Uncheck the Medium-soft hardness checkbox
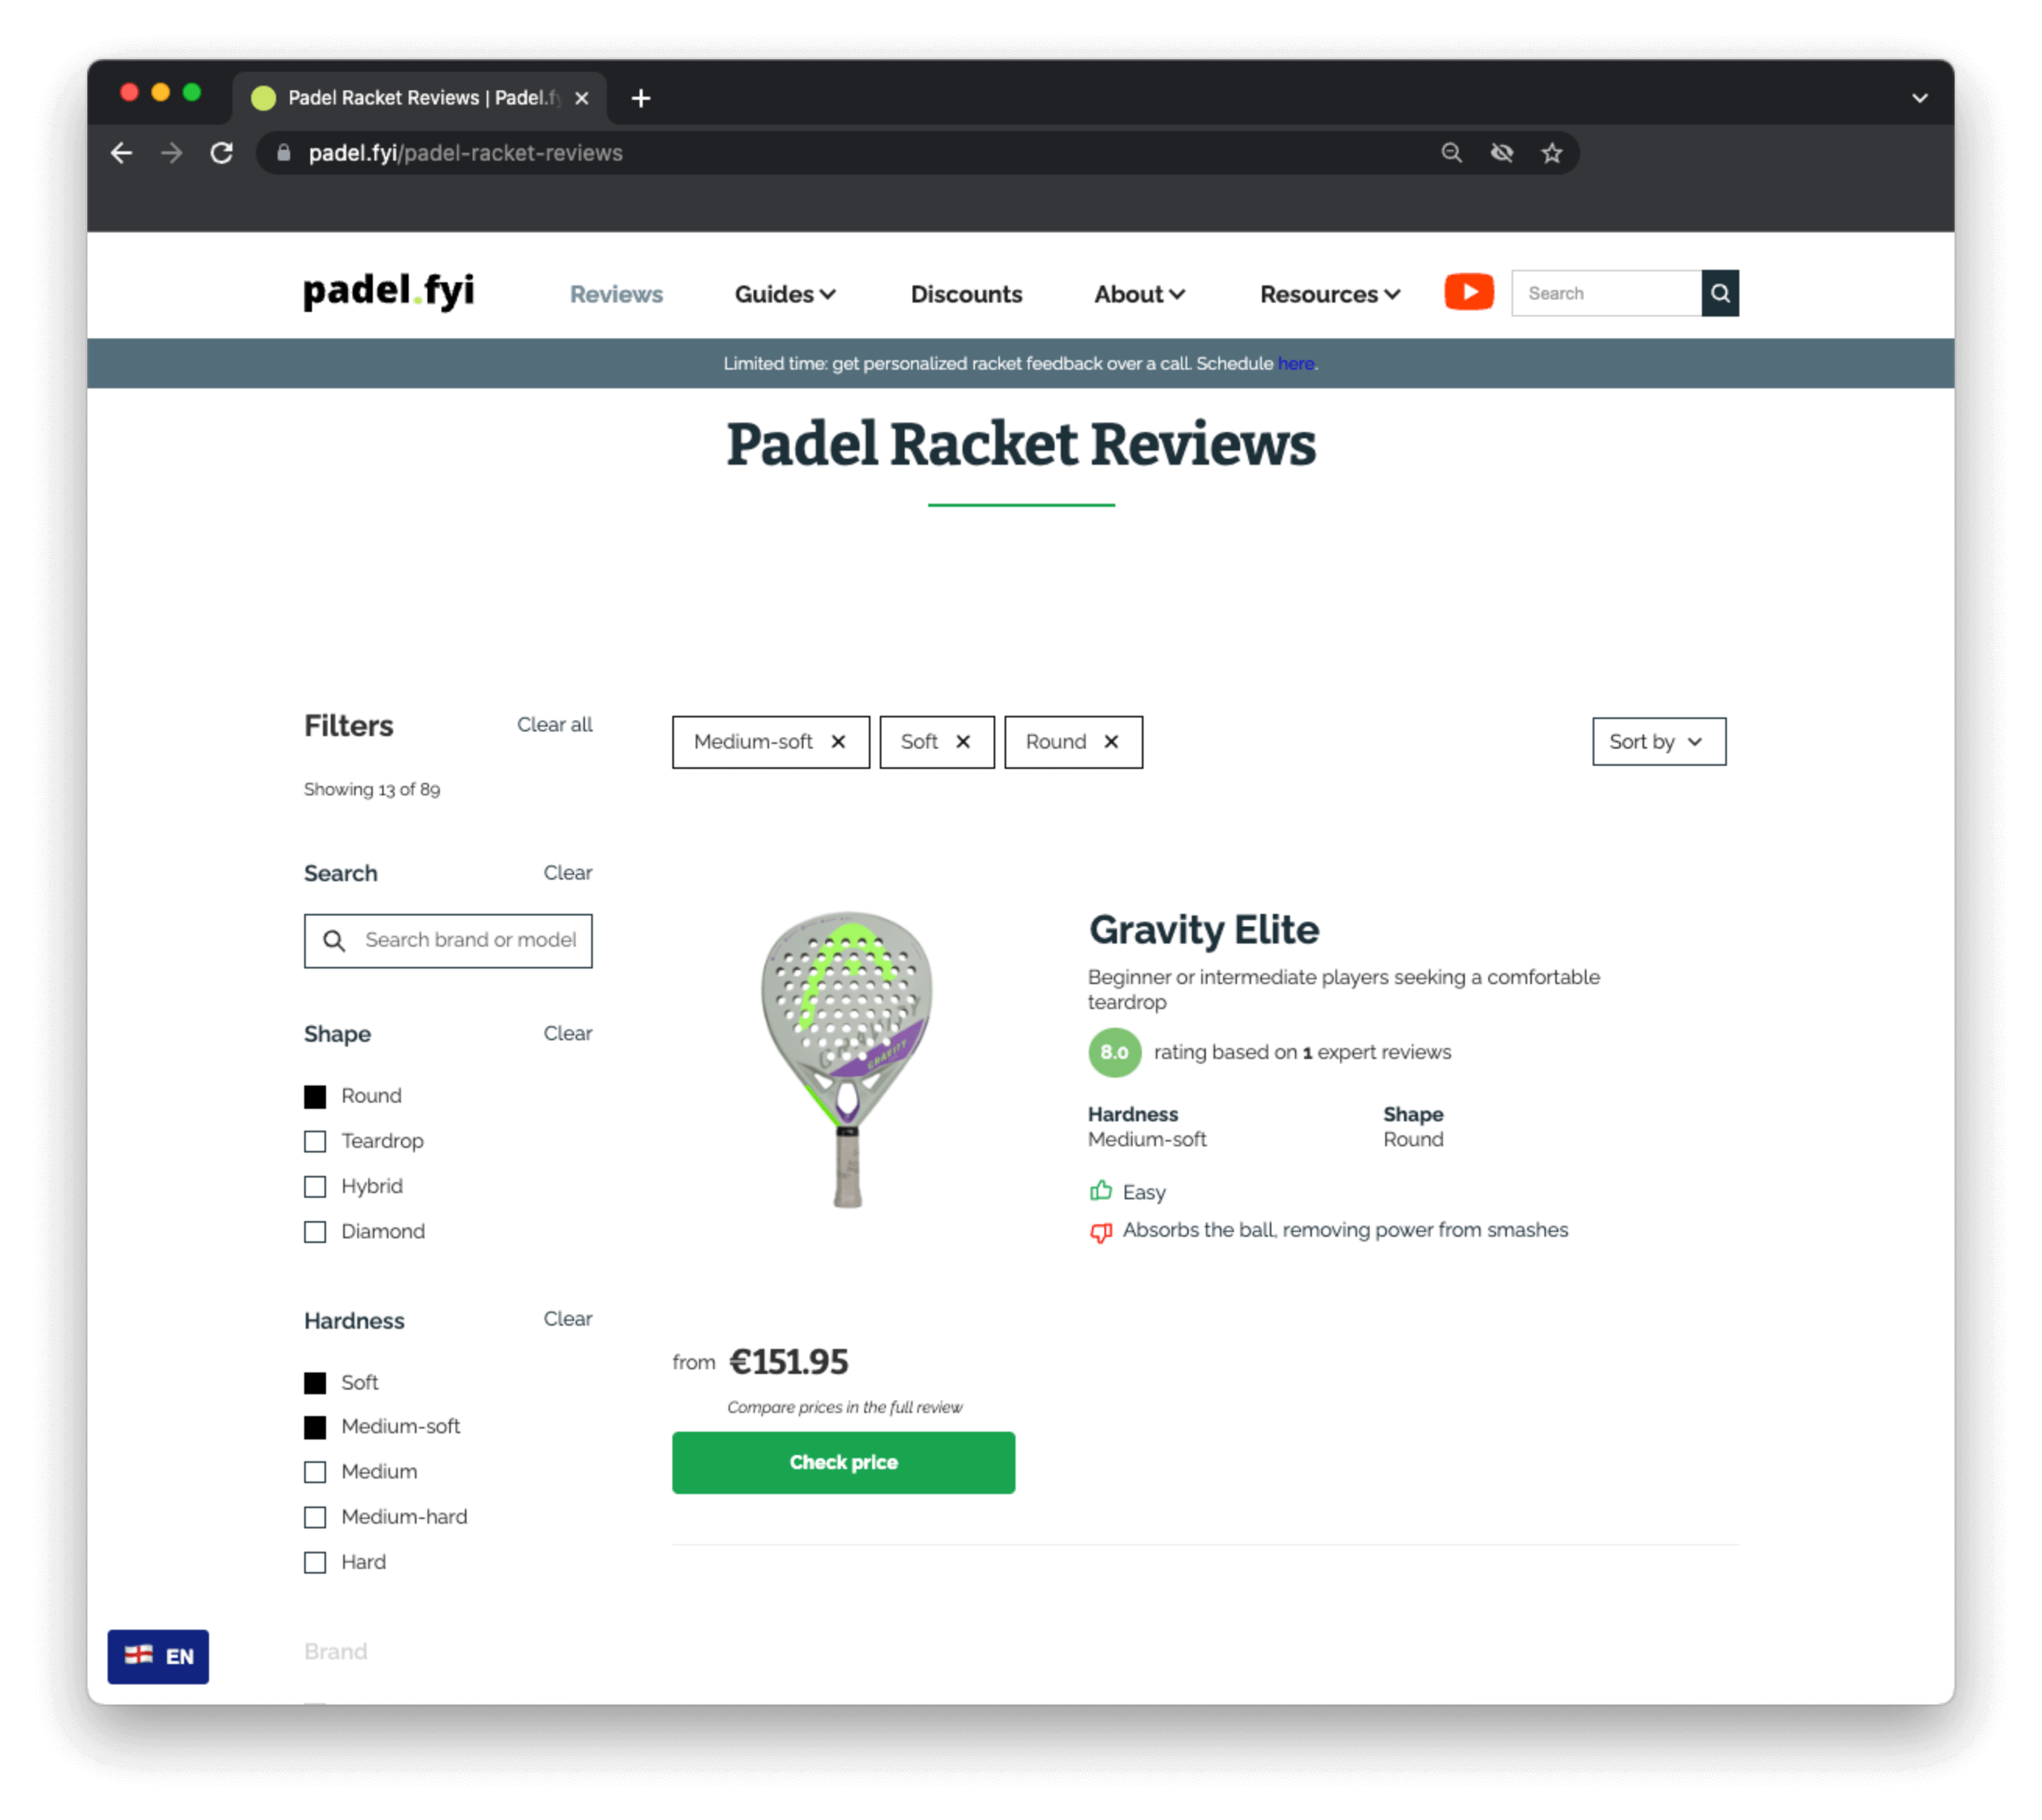This screenshot has width=2042, height=1820. pyautogui.click(x=315, y=1427)
